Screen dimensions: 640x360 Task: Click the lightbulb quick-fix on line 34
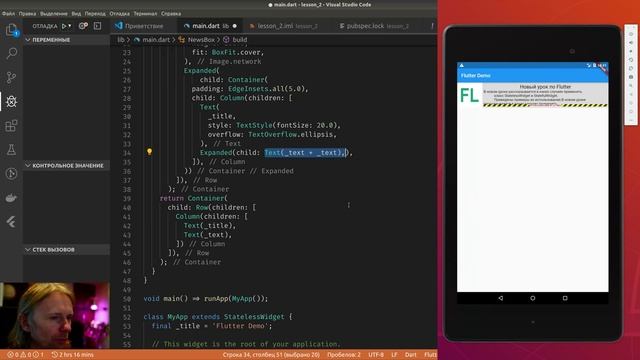(149, 152)
